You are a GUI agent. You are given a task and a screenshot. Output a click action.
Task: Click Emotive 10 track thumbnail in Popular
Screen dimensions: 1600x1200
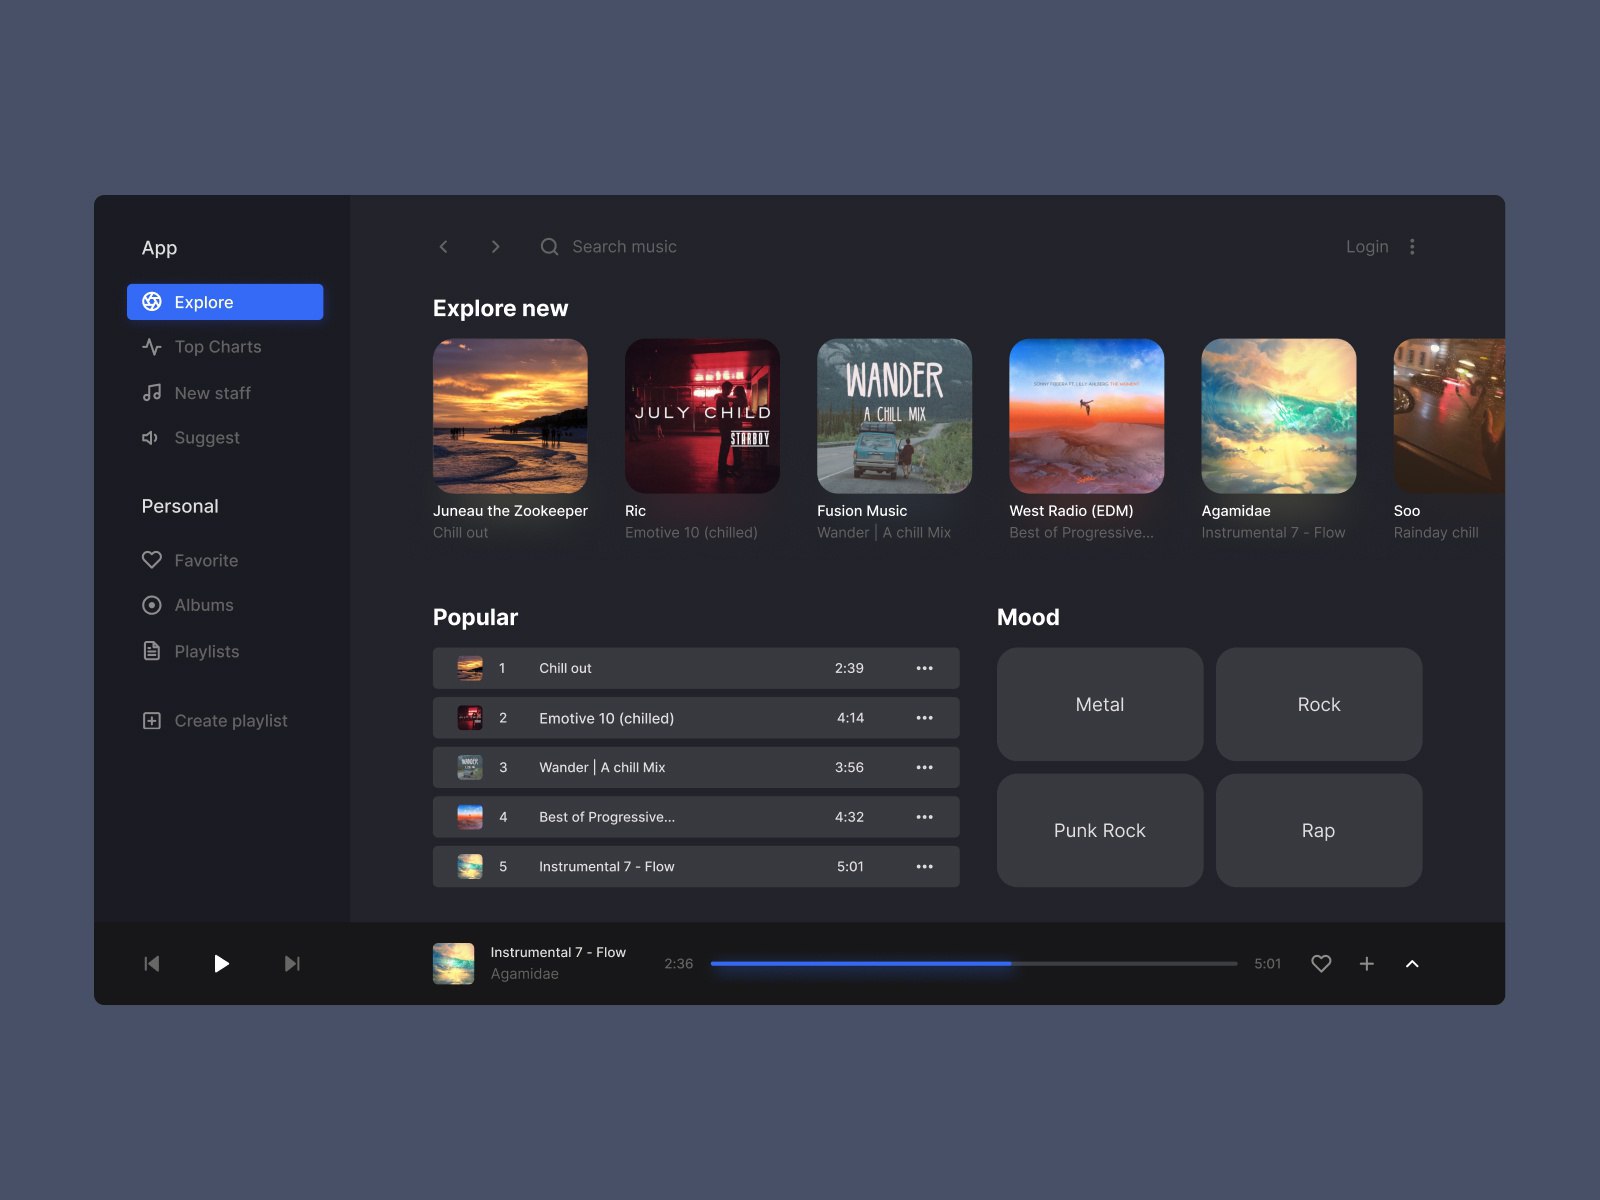470,718
